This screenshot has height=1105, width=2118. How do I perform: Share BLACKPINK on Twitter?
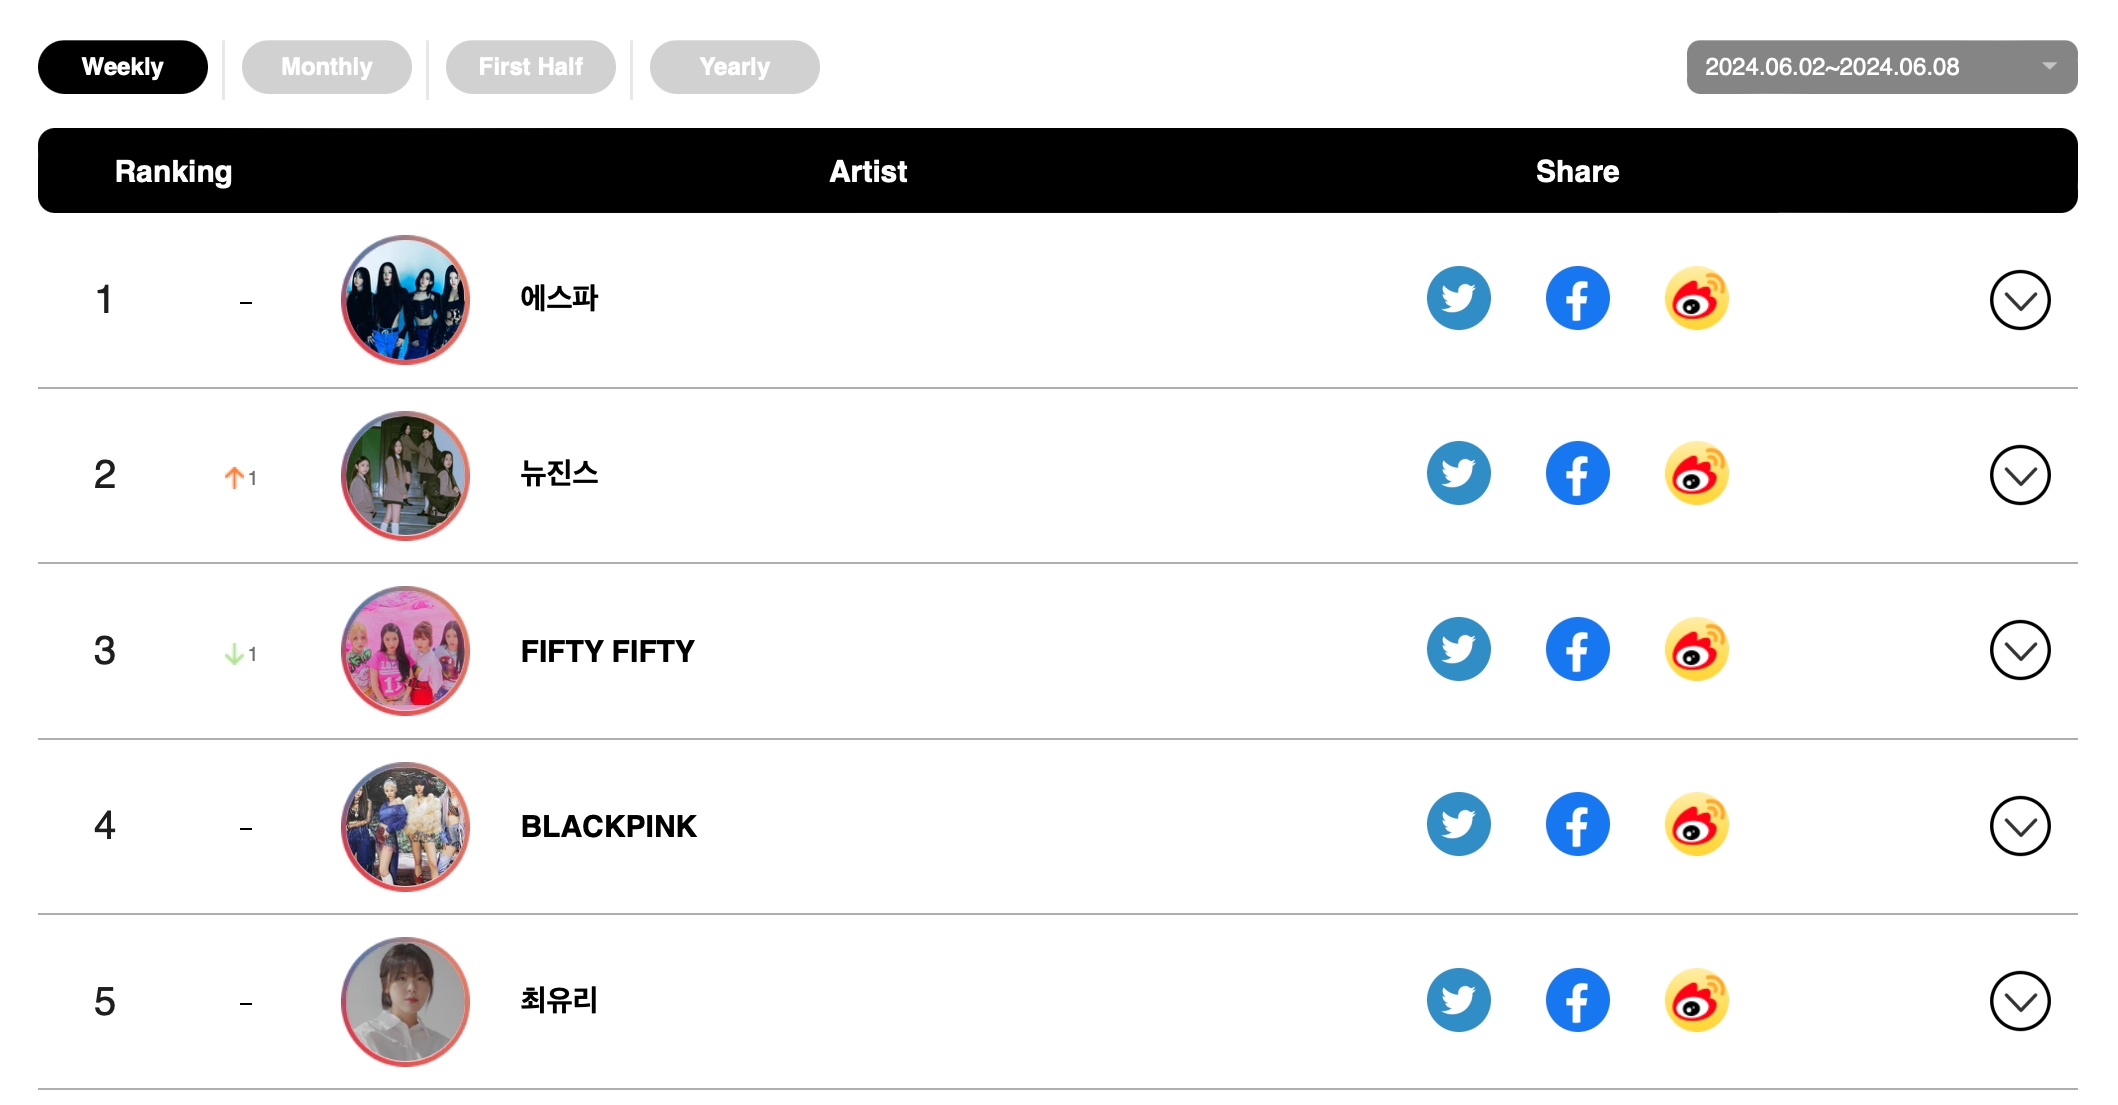[x=1458, y=824]
